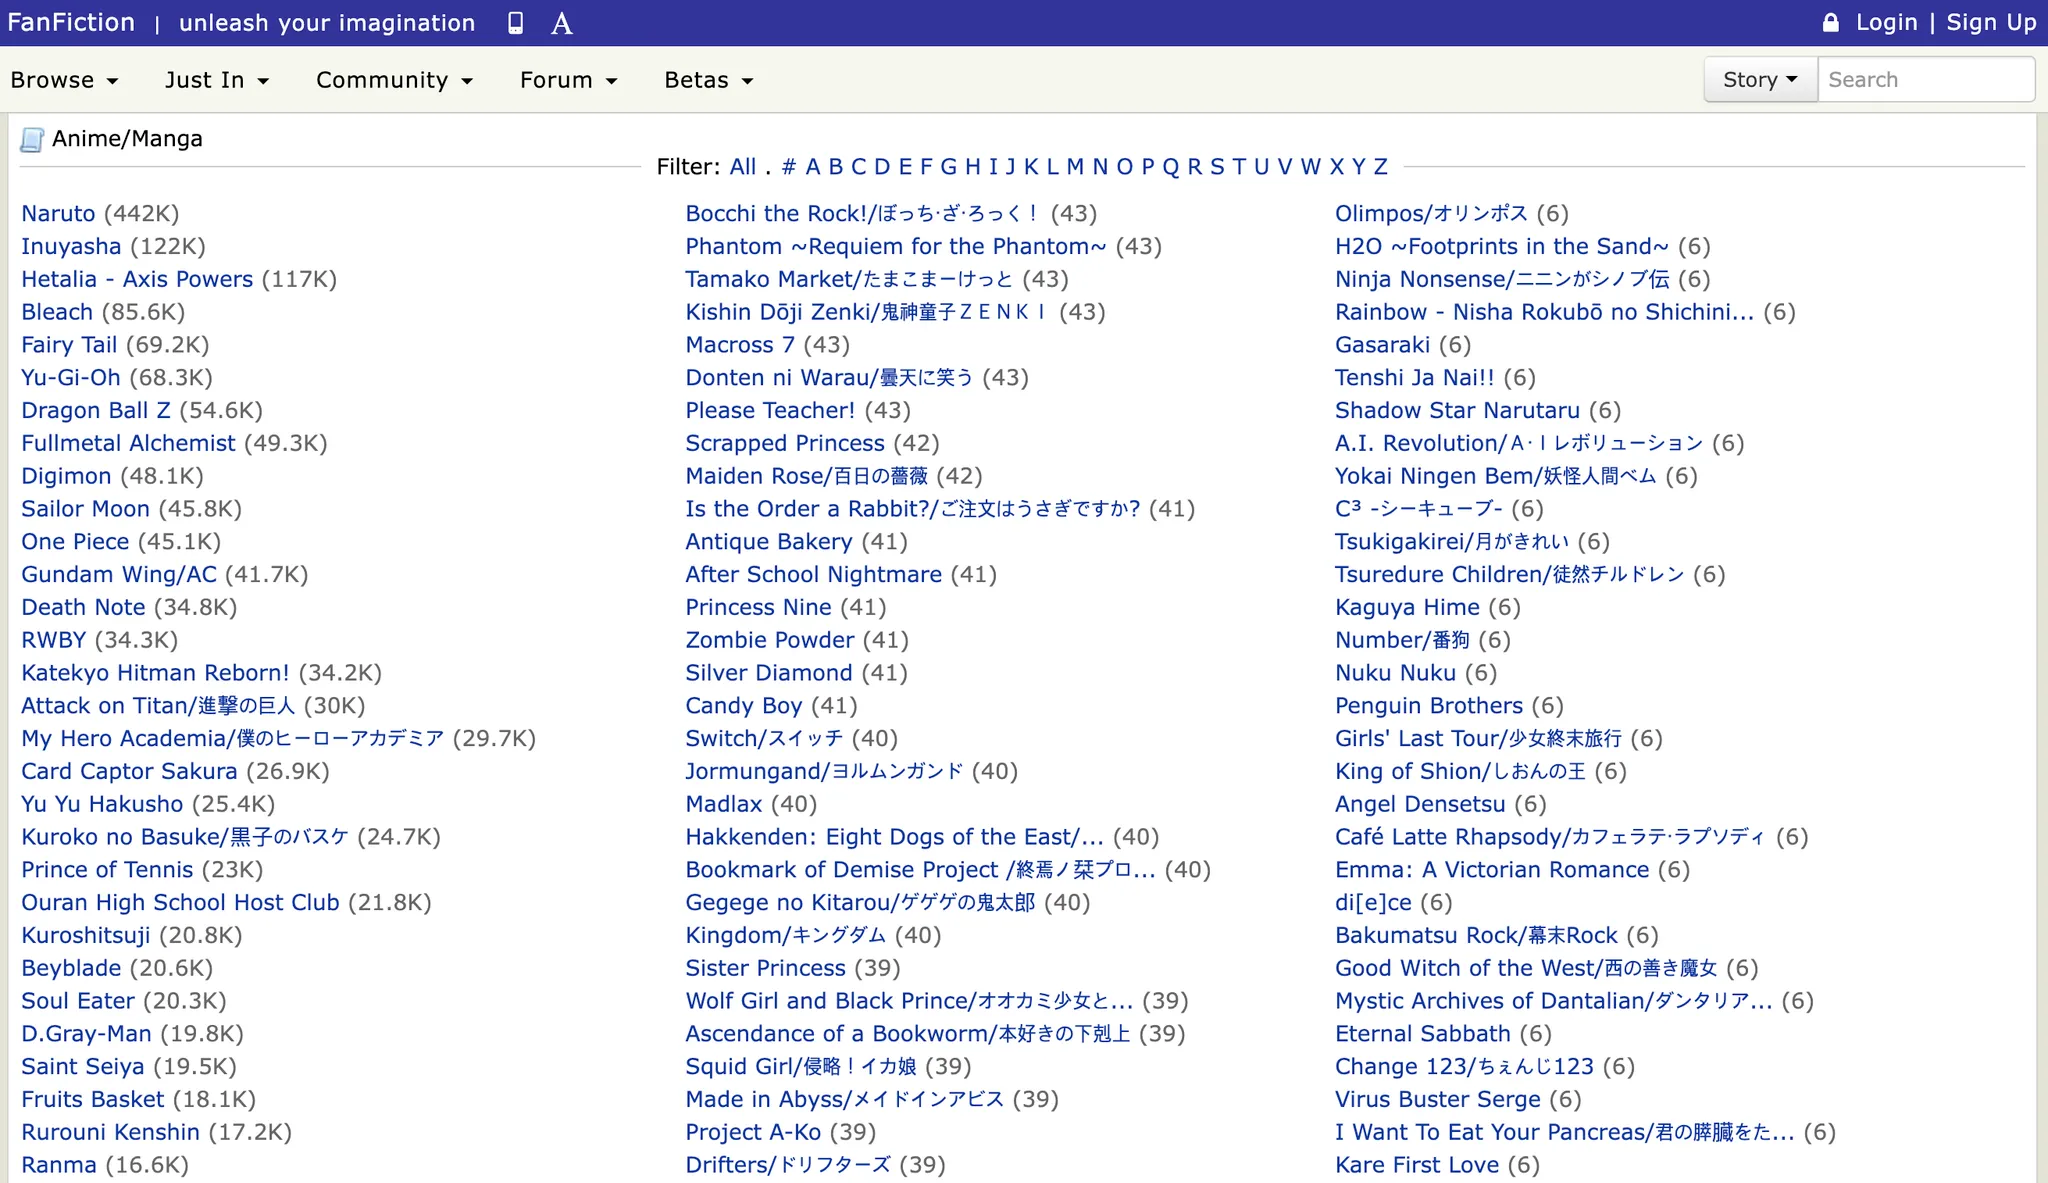Open Ouran High School Host Club
The height and width of the screenshot is (1183, 2048).
coord(180,903)
